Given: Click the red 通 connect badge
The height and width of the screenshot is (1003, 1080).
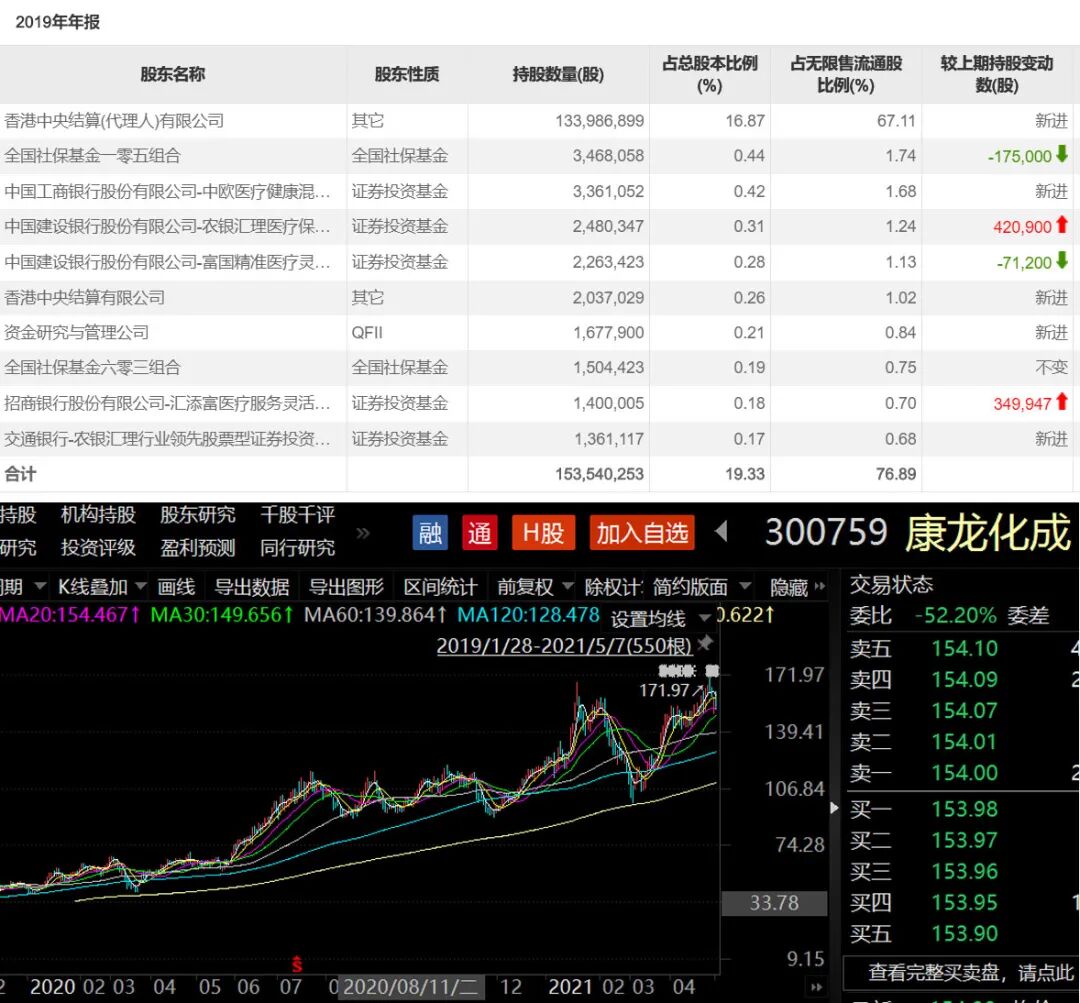Looking at the screenshot, I should pos(479,532).
